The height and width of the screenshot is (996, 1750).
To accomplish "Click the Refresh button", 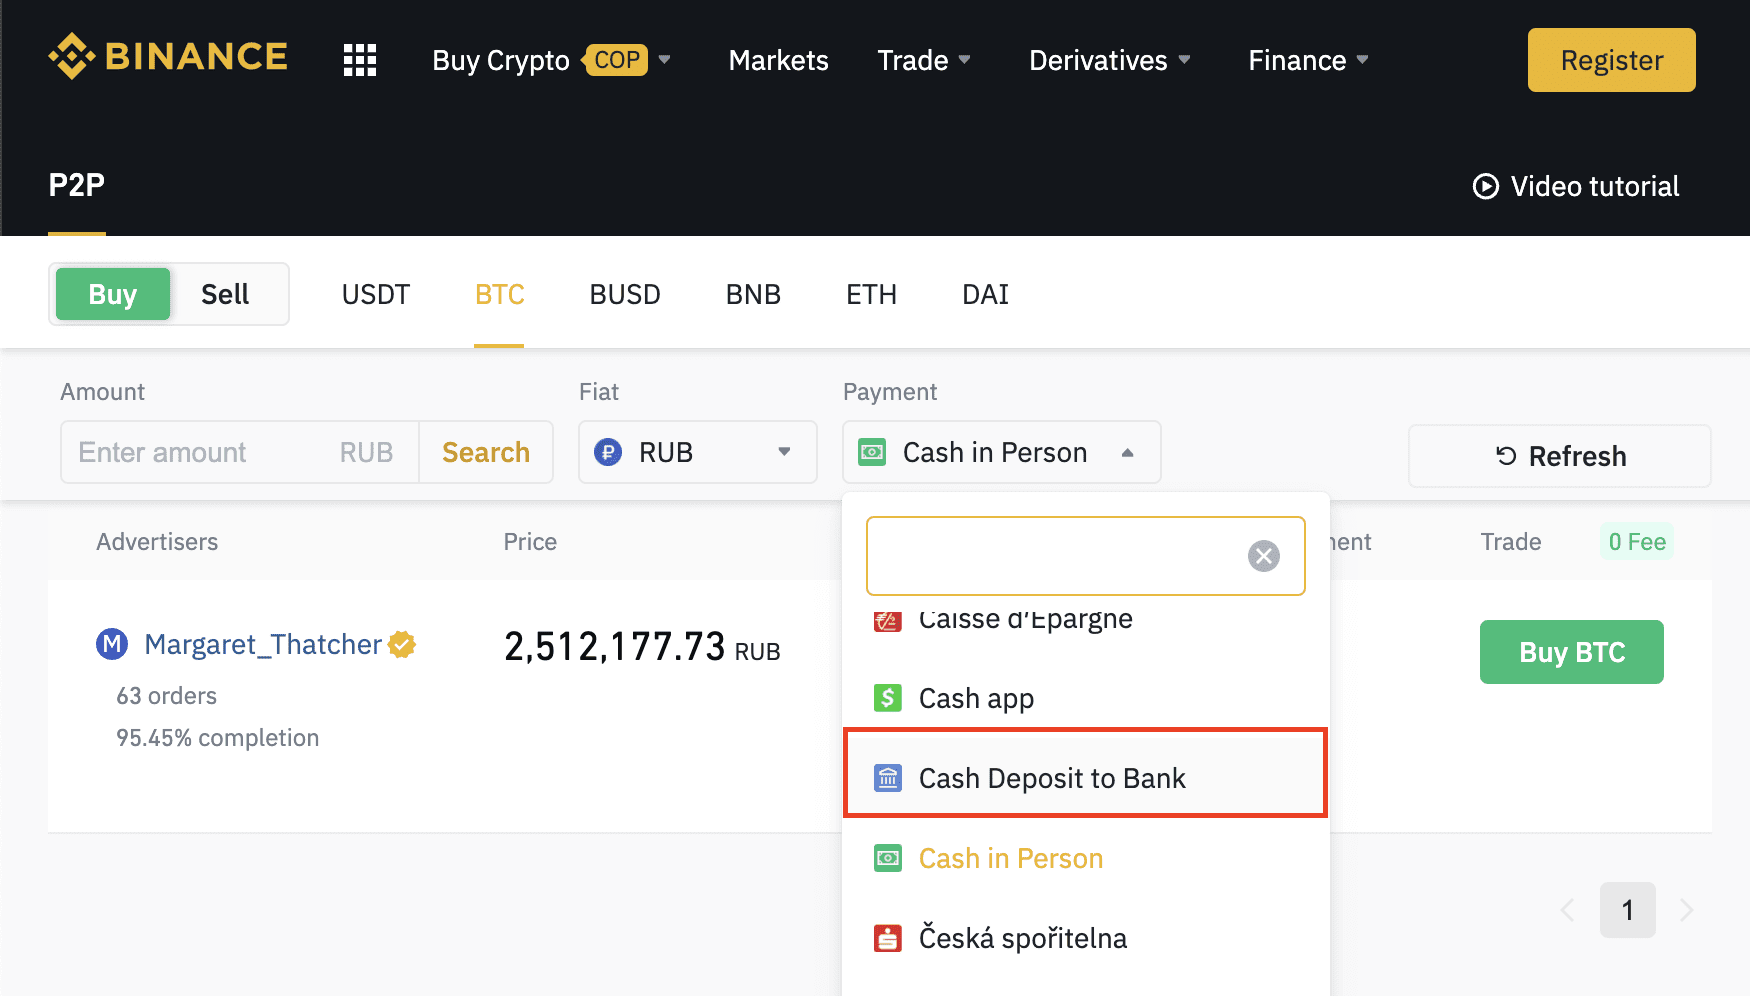I will [x=1560, y=456].
